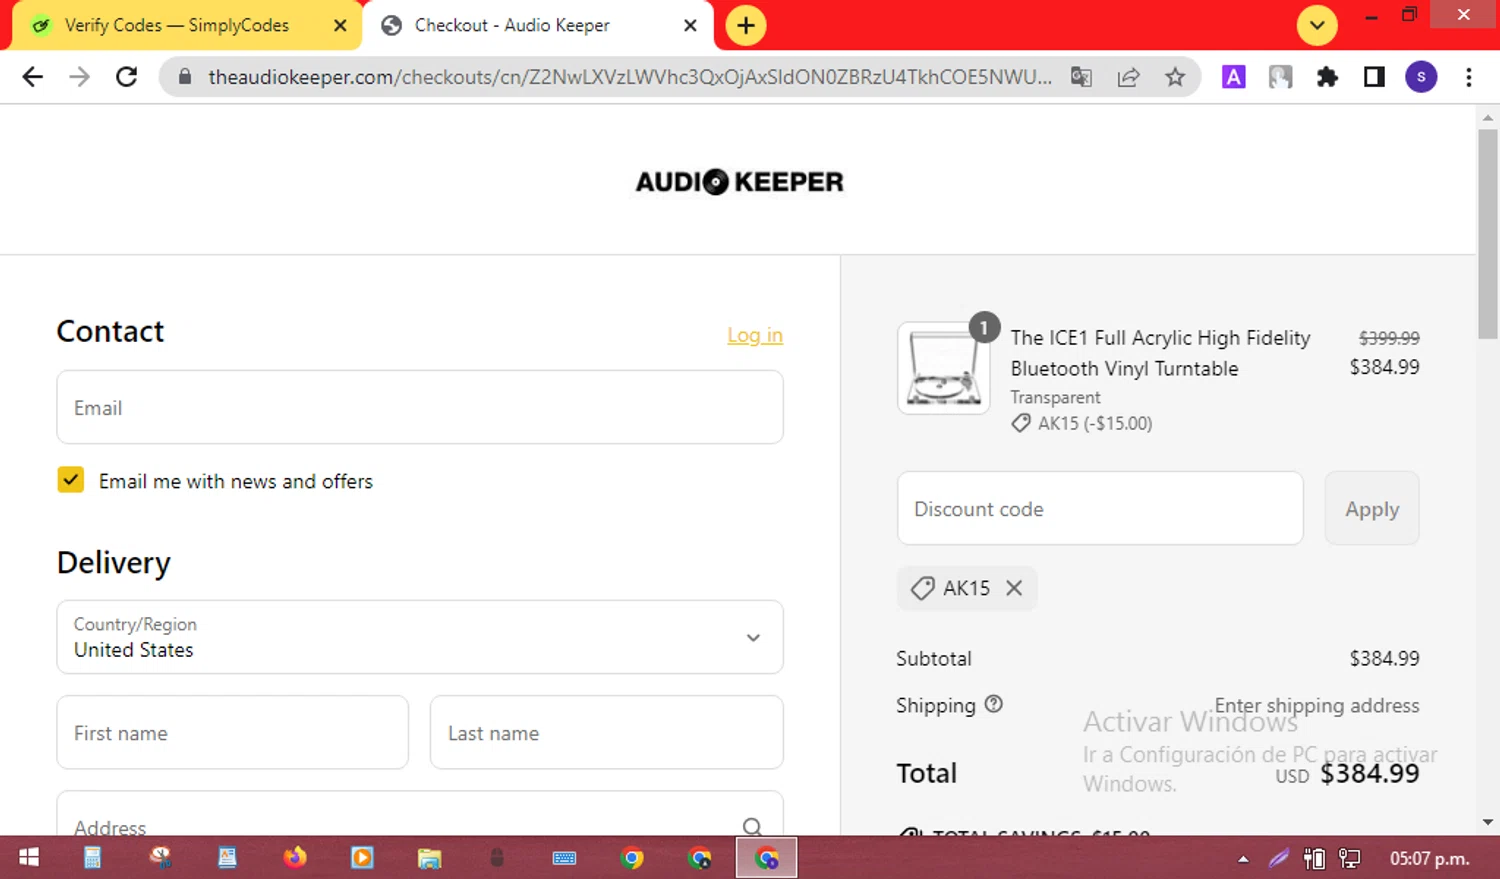Screen dimensions: 1500x879
Task: Toggle the browser side panel
Action: (1374, 77)
